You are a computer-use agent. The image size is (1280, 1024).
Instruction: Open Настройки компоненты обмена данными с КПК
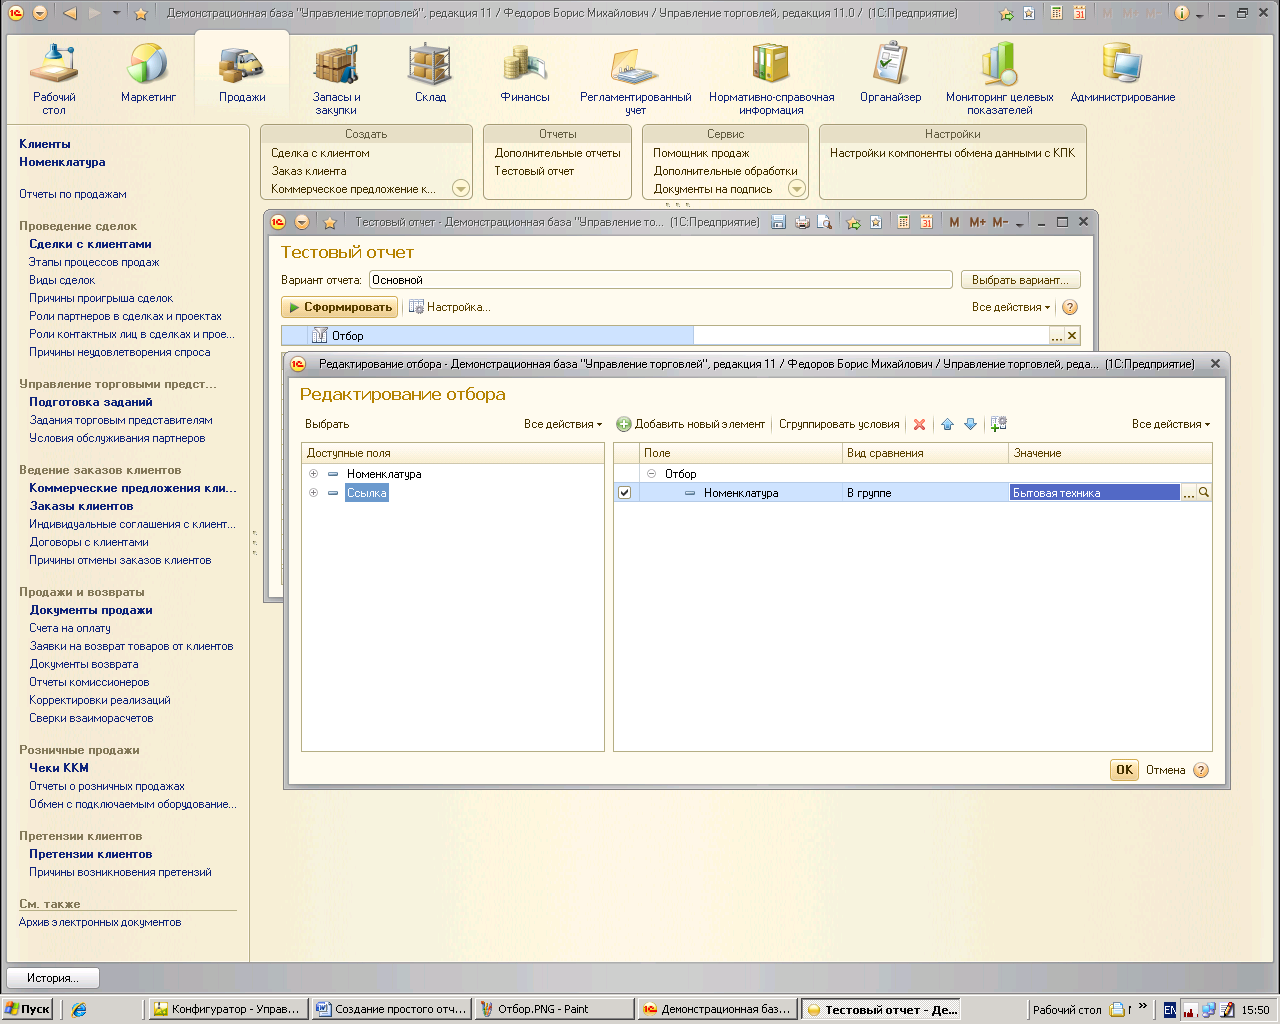952,153
